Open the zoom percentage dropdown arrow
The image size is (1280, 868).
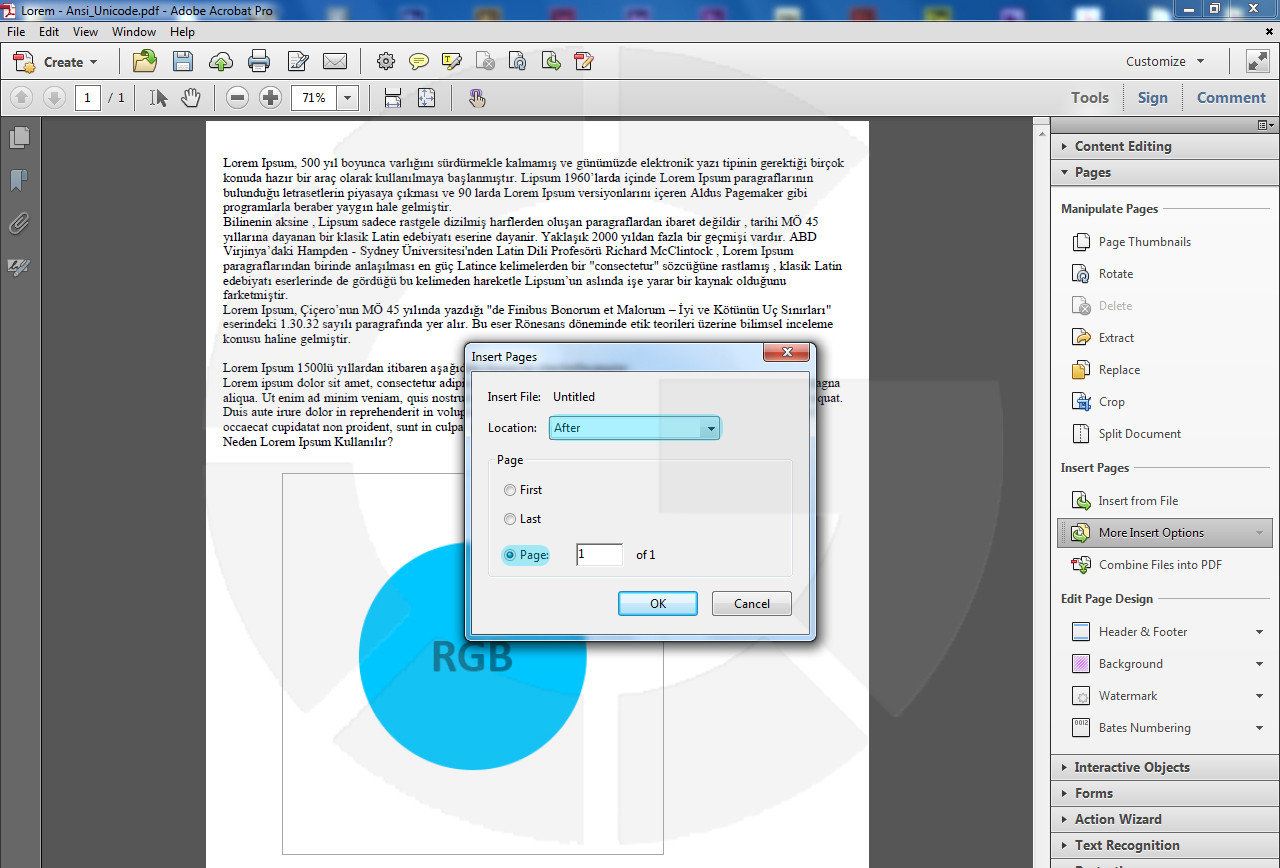pos(347,98)
